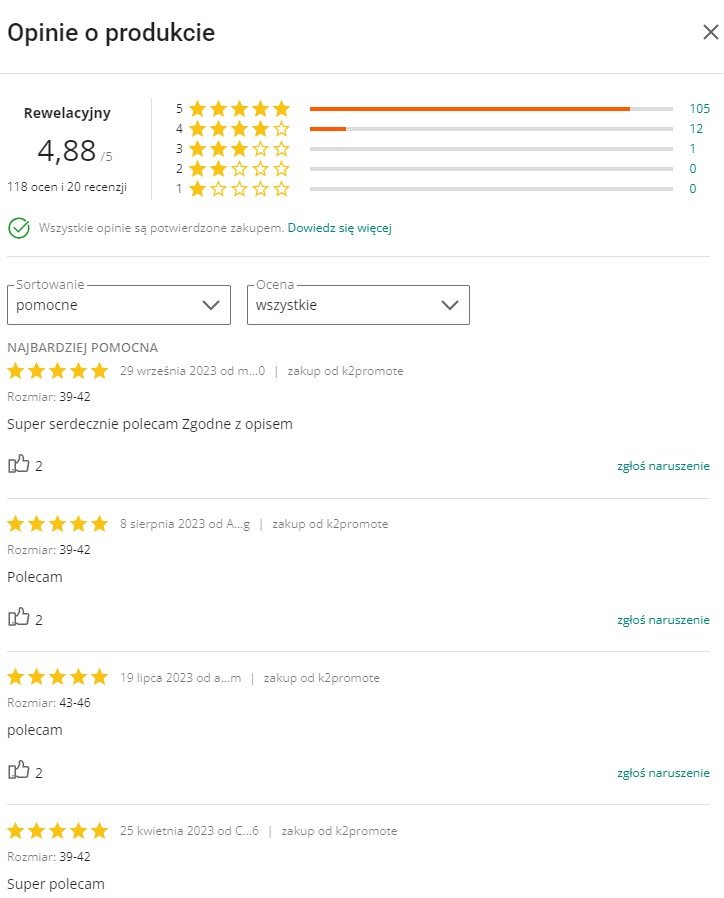Screen dimensions: 724x898
Task: Click the 4-star rating row stars
Action: click(239, 128)
